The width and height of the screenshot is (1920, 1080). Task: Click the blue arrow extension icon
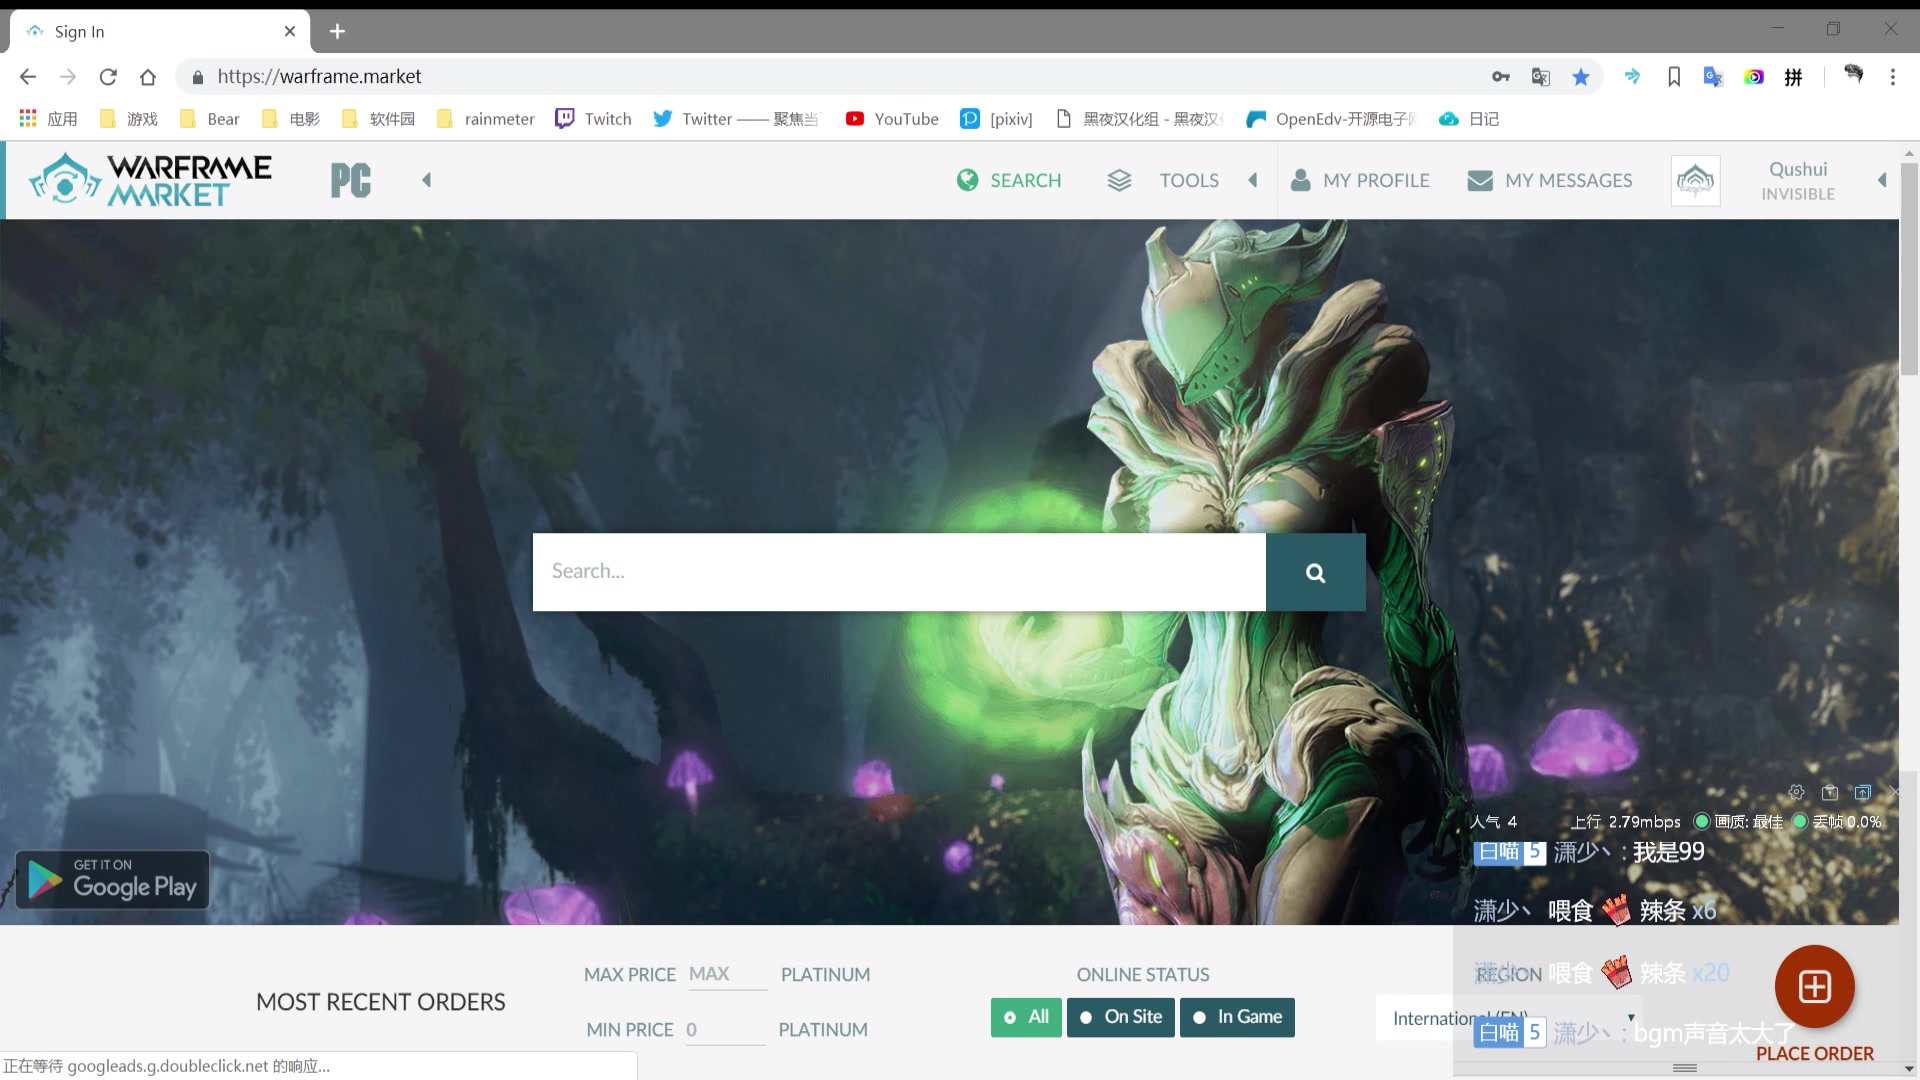coord(1633,77)
